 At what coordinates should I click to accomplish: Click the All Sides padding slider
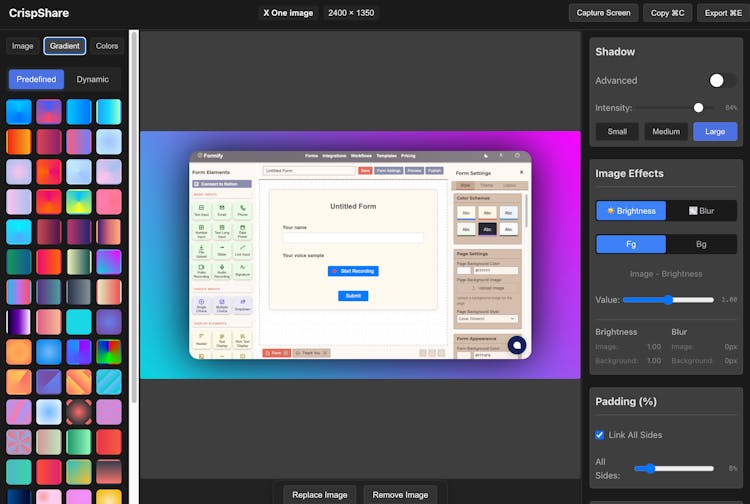click(x=670, y=468)
